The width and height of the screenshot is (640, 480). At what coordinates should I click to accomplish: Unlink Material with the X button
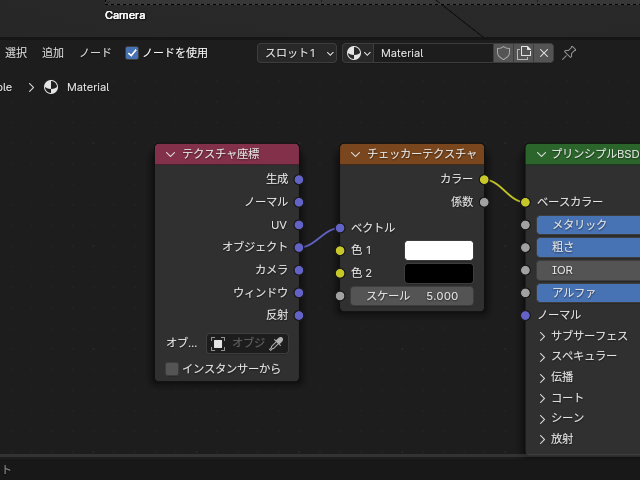click(544, 53)
